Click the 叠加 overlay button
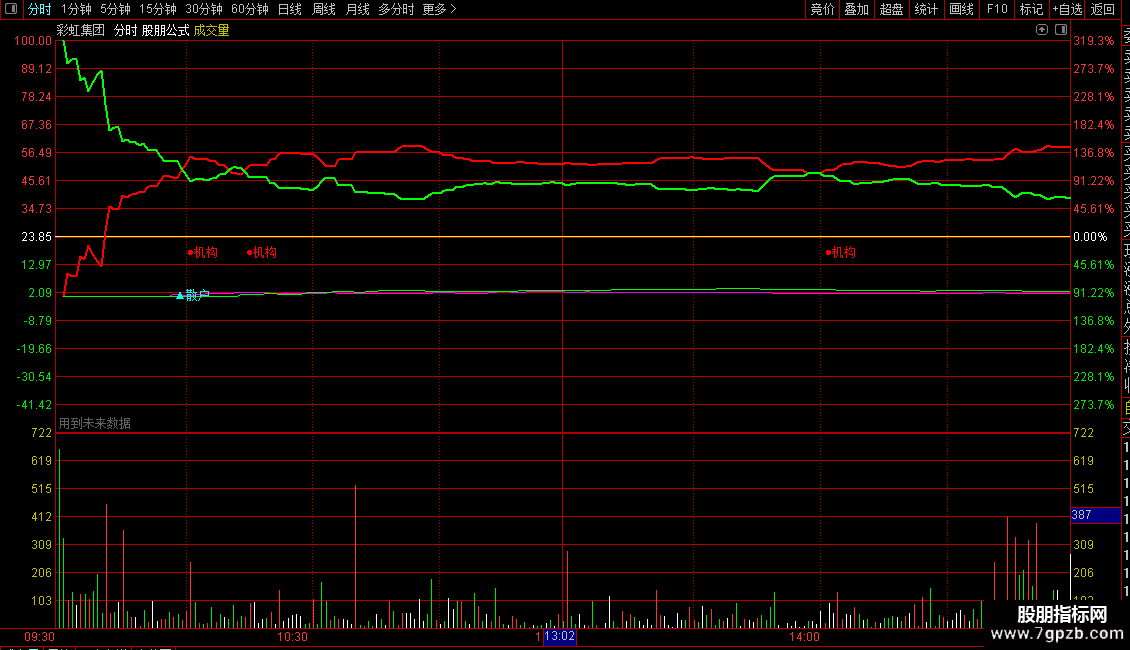This screenshot has height=650, width=1130. pyautogui.click(x=857, y=9)
